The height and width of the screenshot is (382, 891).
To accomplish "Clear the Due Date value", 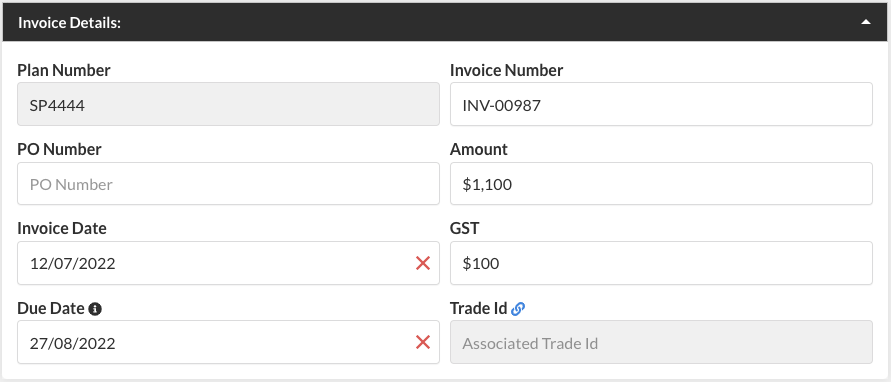I will coord(423,342).
